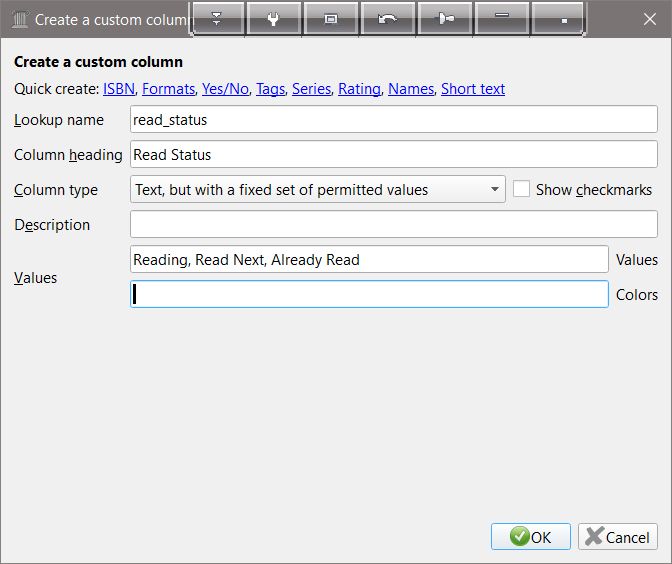Focus the Colors input field
This screenshot has width=672, height=564.
pos(369,294)
